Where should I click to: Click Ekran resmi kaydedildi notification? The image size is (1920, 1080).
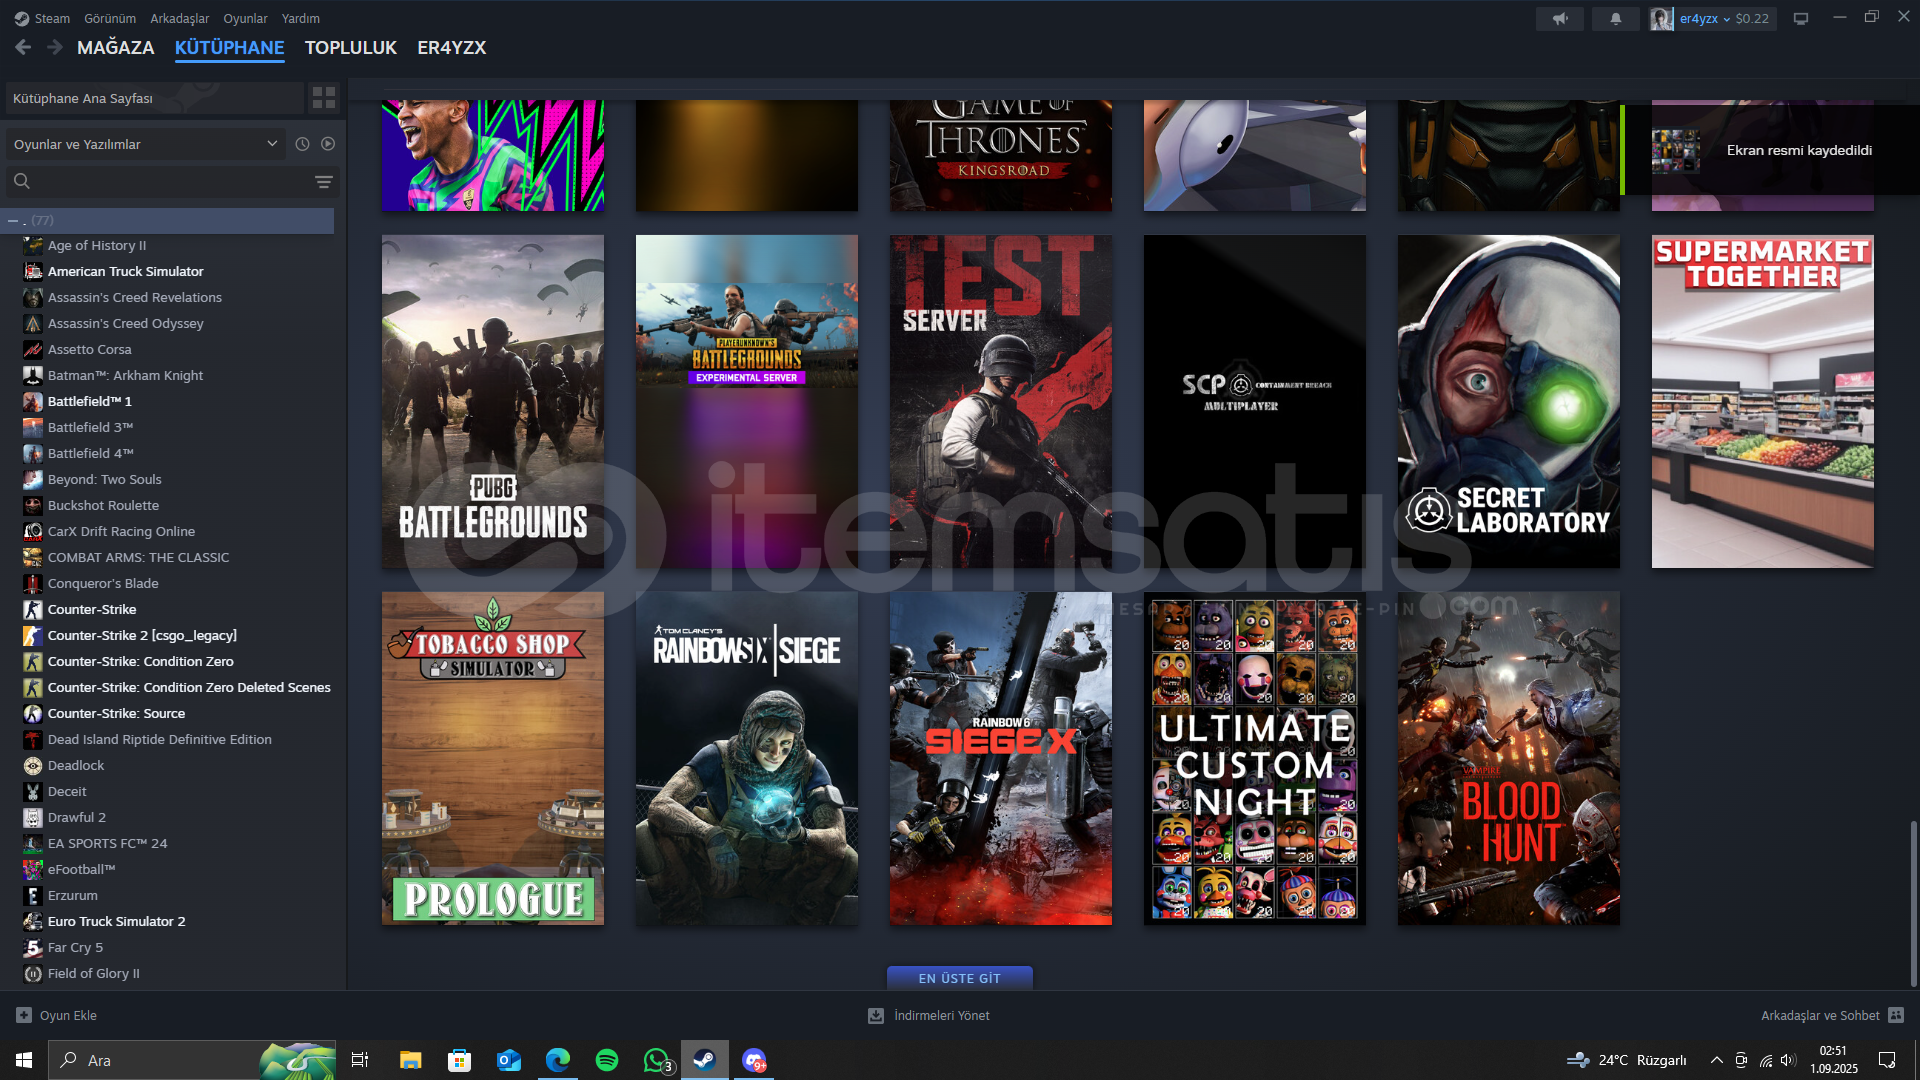coord(1770,150)
